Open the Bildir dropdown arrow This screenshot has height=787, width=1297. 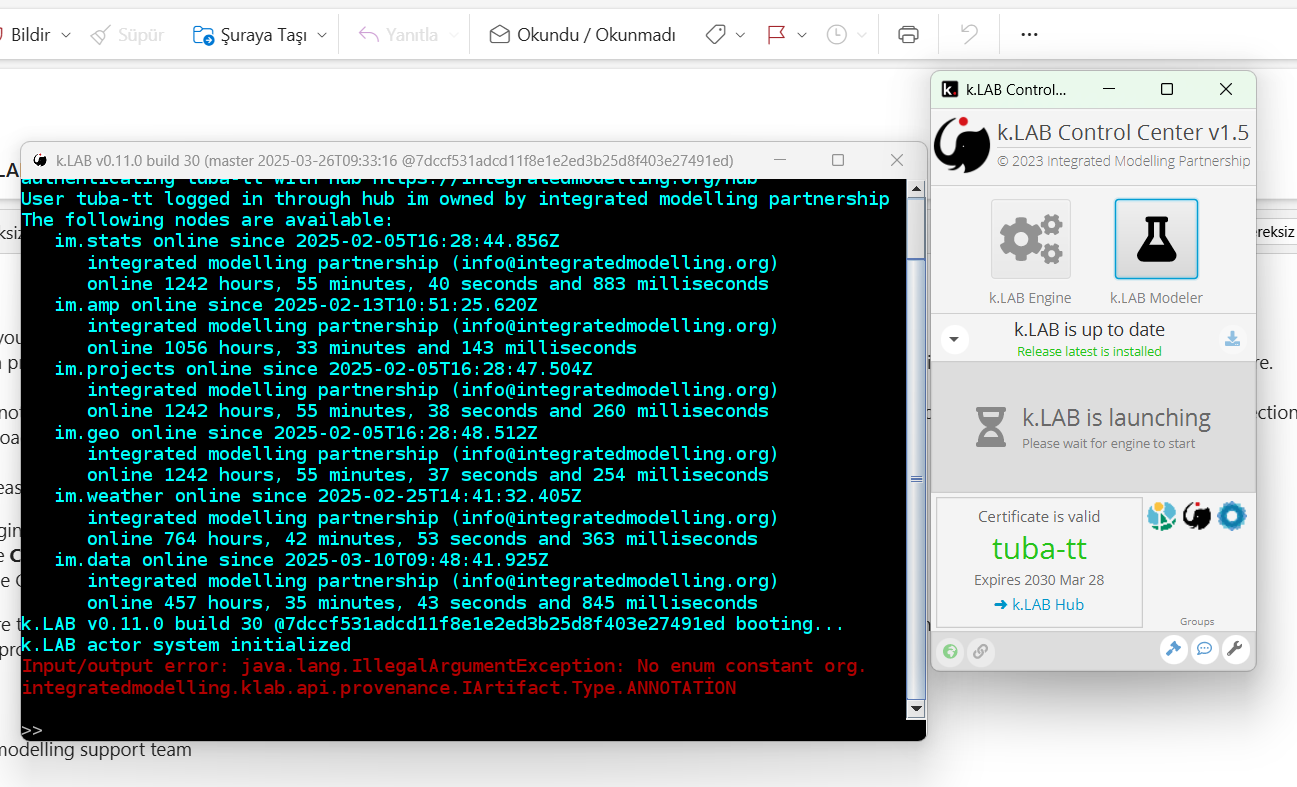[66, 35]
